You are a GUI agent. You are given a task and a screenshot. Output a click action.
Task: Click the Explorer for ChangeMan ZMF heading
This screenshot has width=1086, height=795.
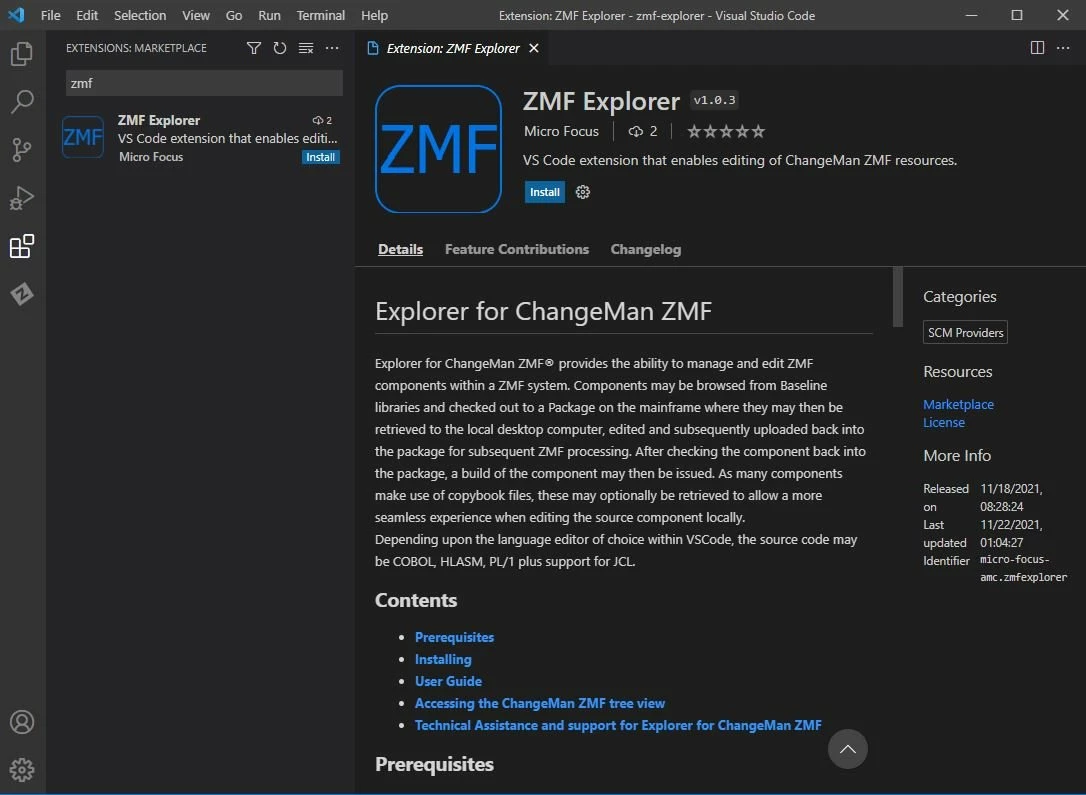click(x=544, y=312)
